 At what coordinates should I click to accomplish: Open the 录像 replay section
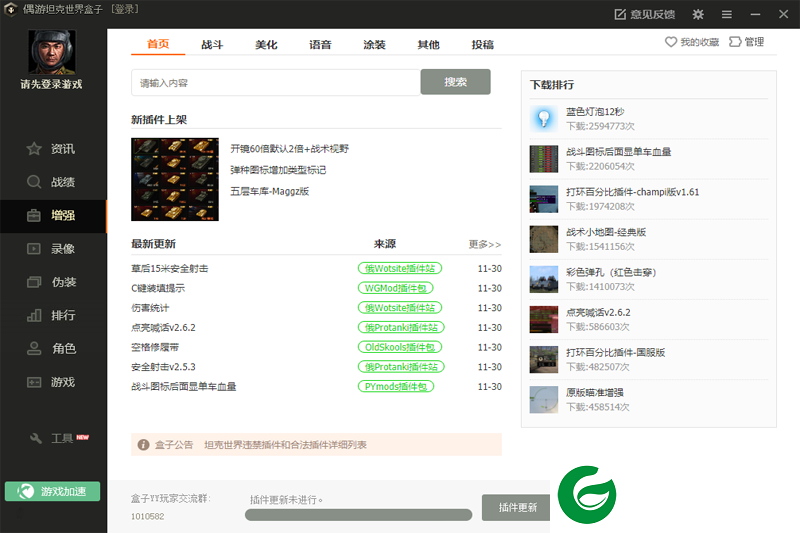point(53,248)
